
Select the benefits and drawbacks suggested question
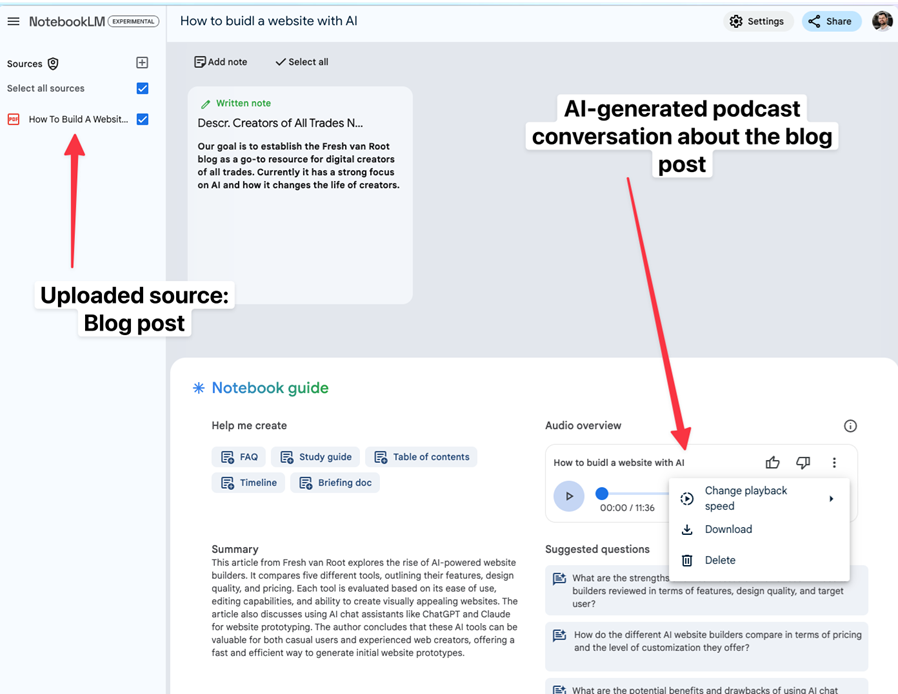tap(707, 687)
